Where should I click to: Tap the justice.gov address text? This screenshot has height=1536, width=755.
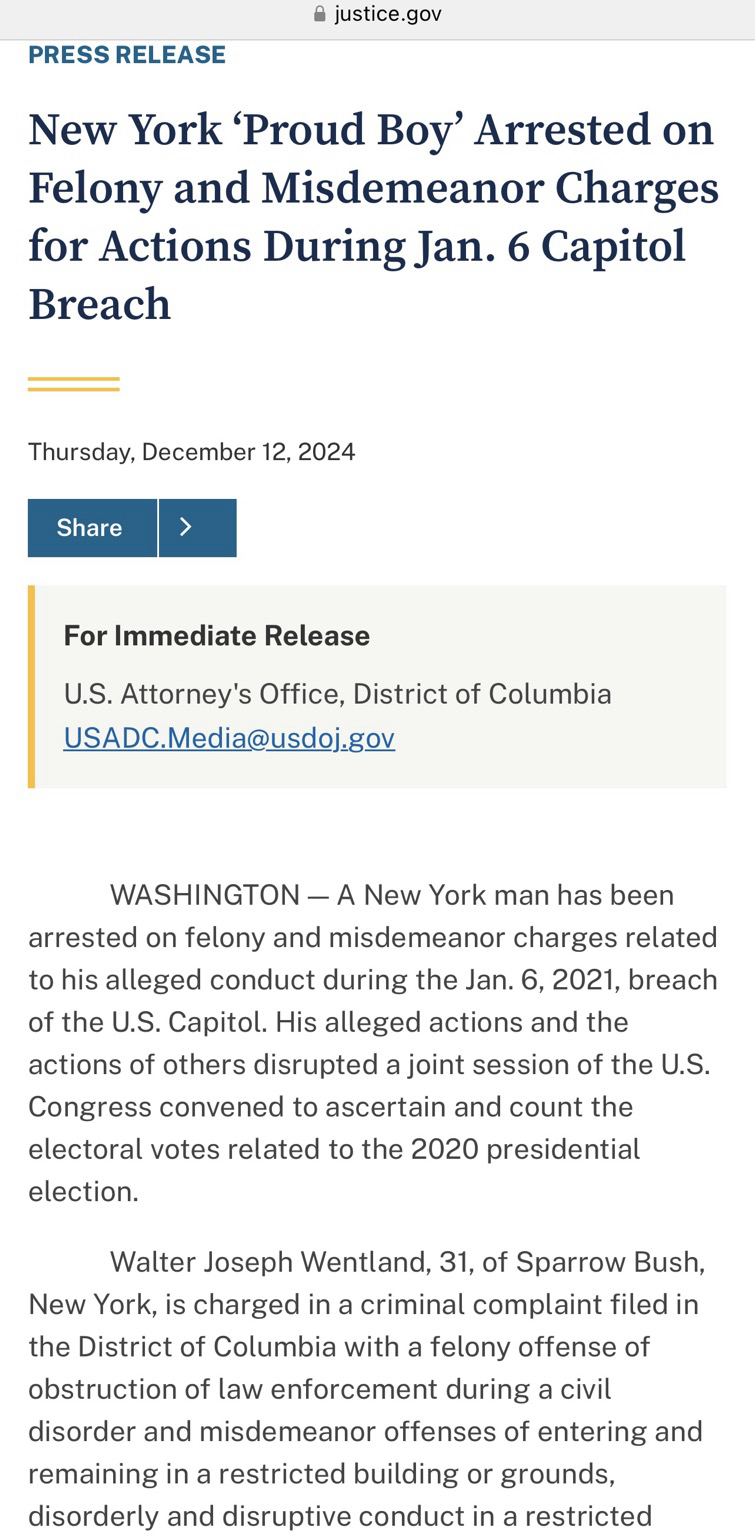click(388, 14)
